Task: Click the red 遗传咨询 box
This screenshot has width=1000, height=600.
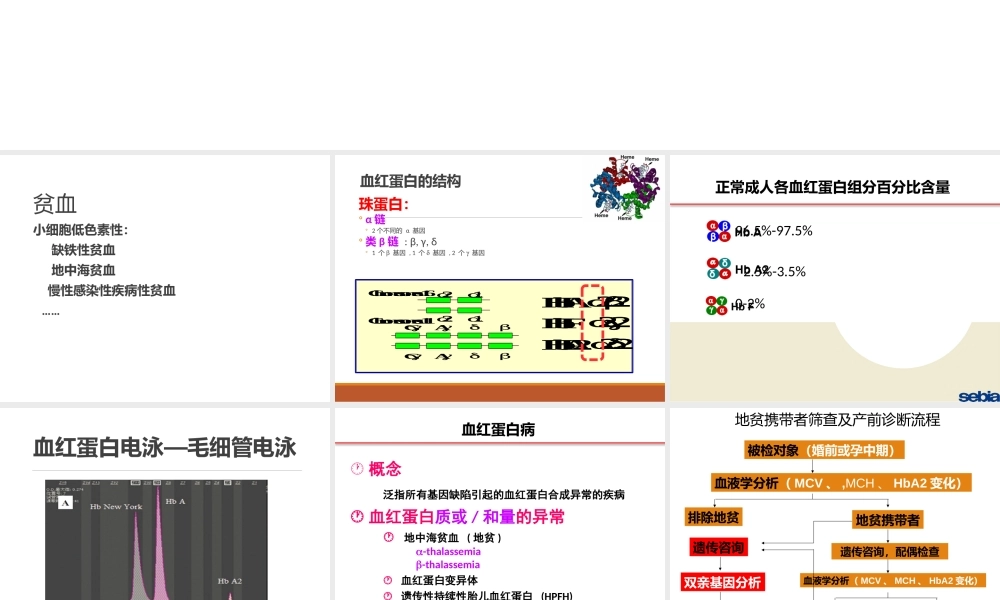Action: [x=717, y=546]
